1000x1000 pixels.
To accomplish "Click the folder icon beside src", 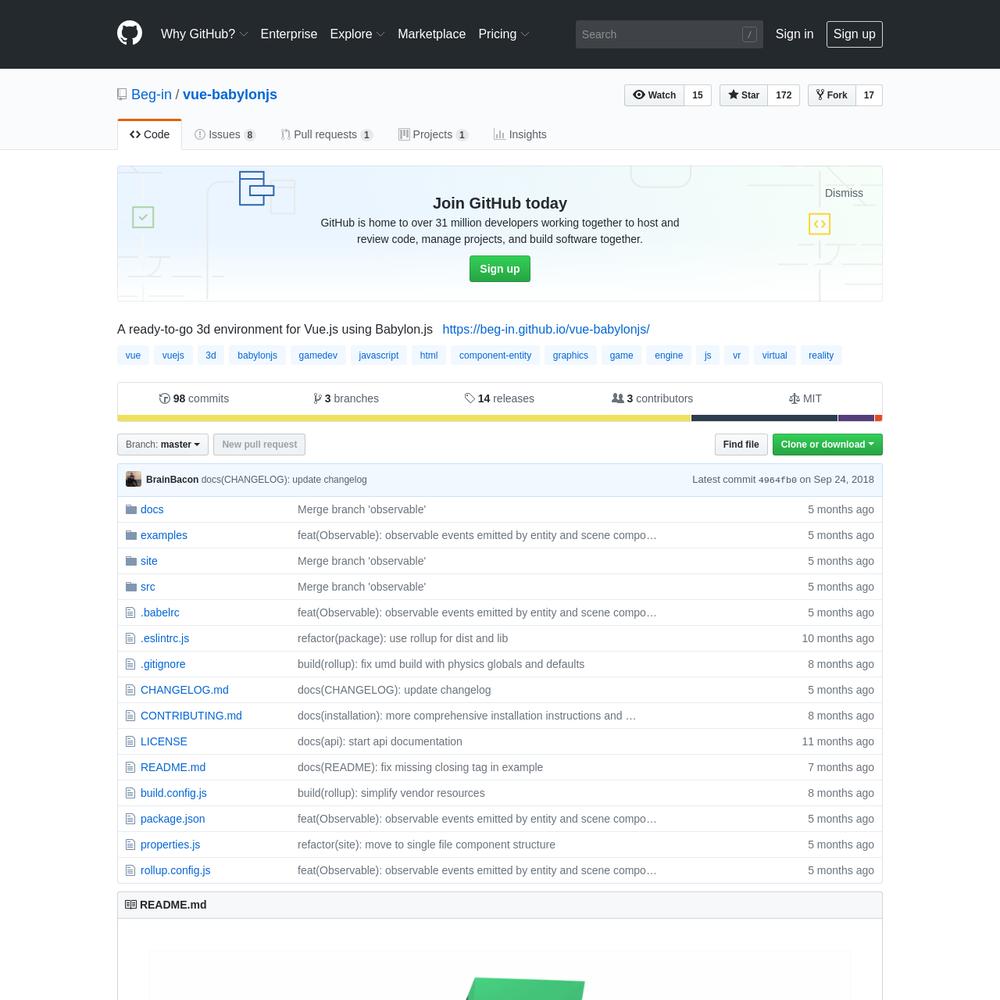I will tap(131, 587).
